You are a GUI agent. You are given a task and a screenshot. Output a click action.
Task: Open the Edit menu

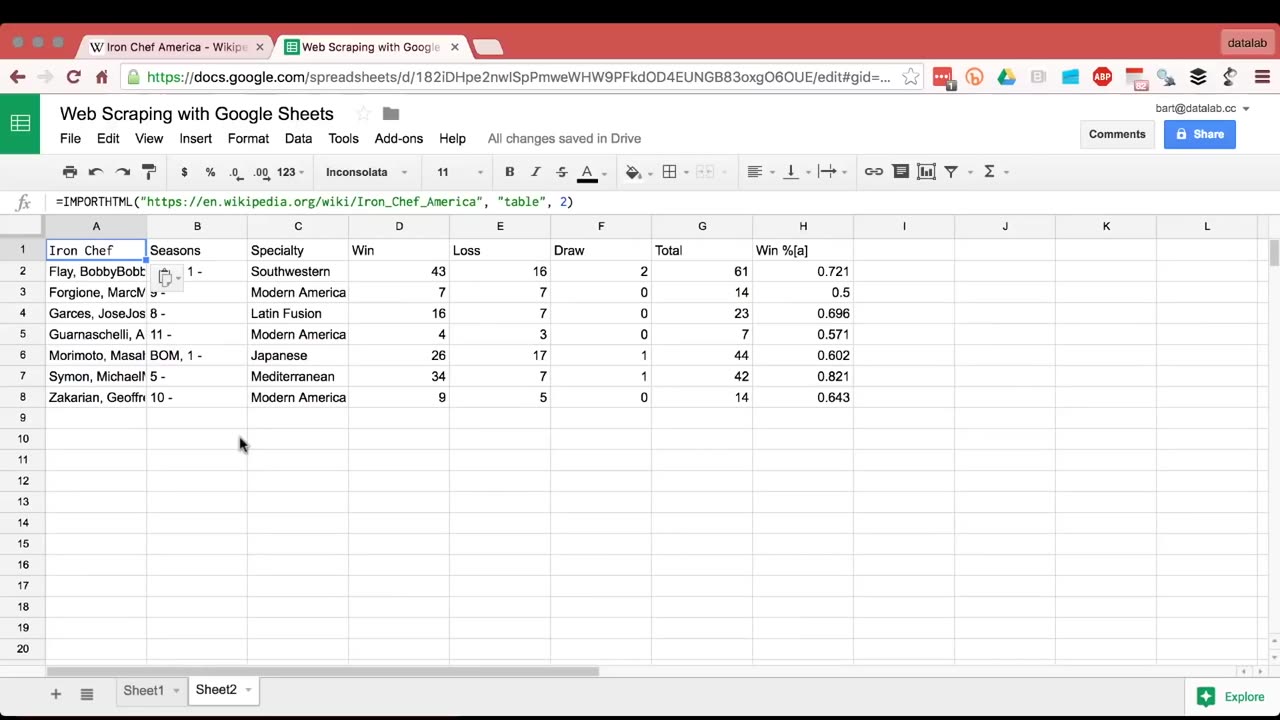pos(108,138)
